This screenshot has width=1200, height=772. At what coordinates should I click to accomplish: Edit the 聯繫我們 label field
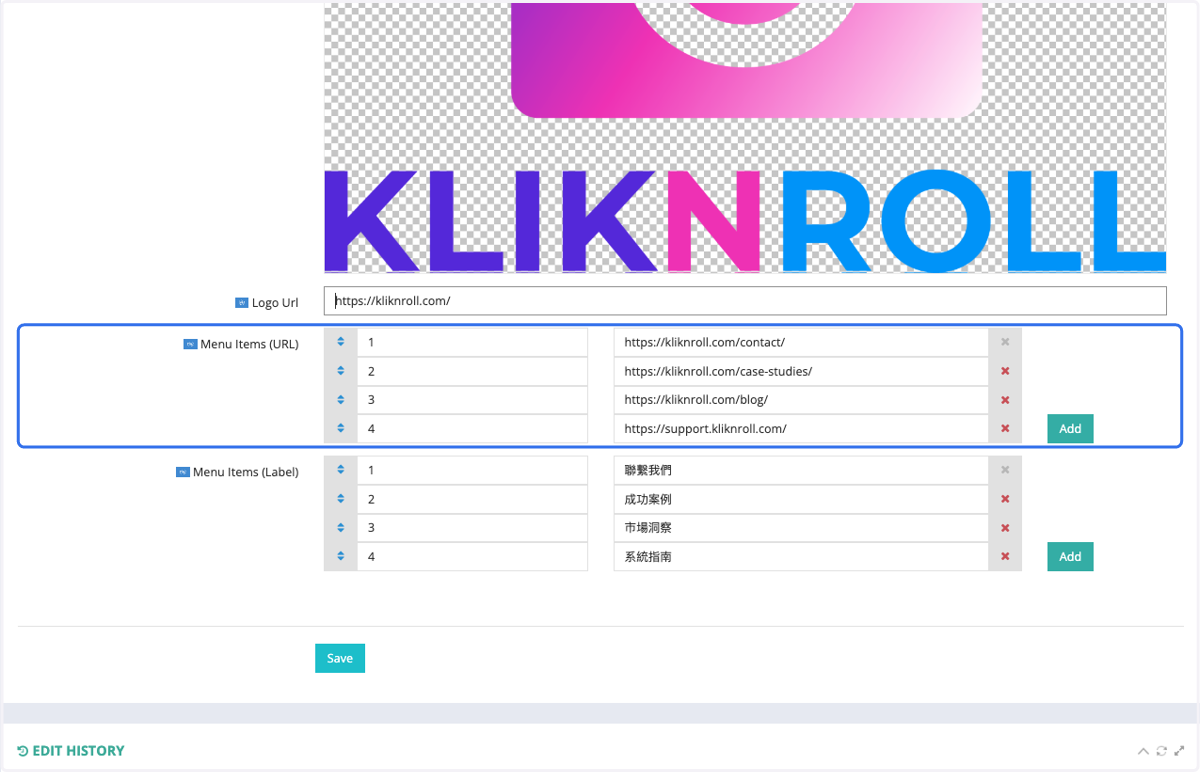pos(801,470)
